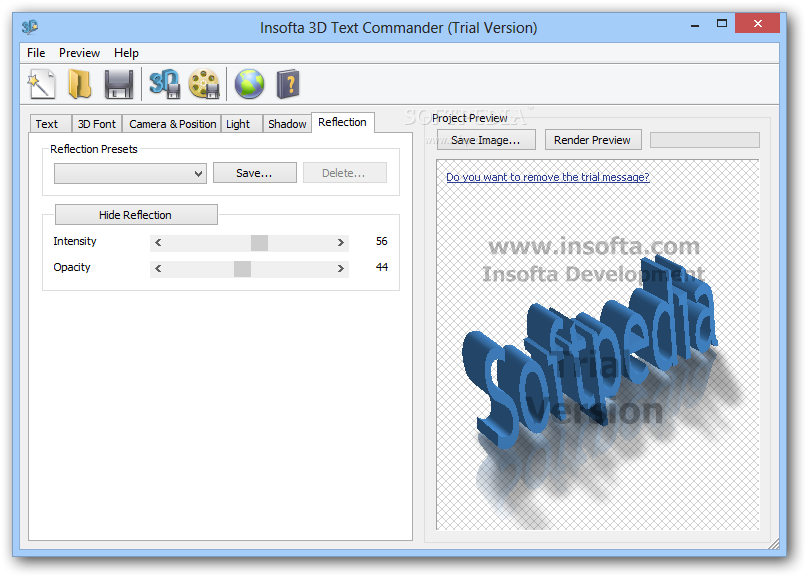The image size is (807, 577).
Task: Switch to the Text tab
Action: click(50, 124)
